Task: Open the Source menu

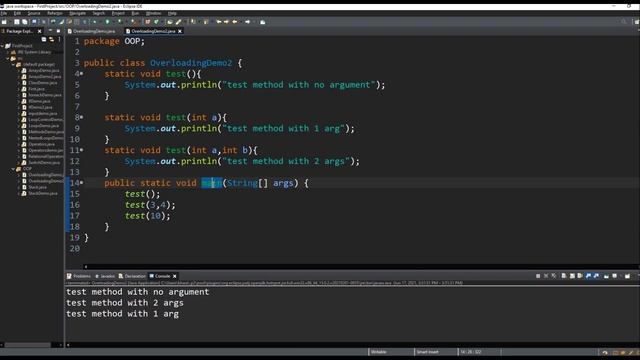Action: point(34,13)
